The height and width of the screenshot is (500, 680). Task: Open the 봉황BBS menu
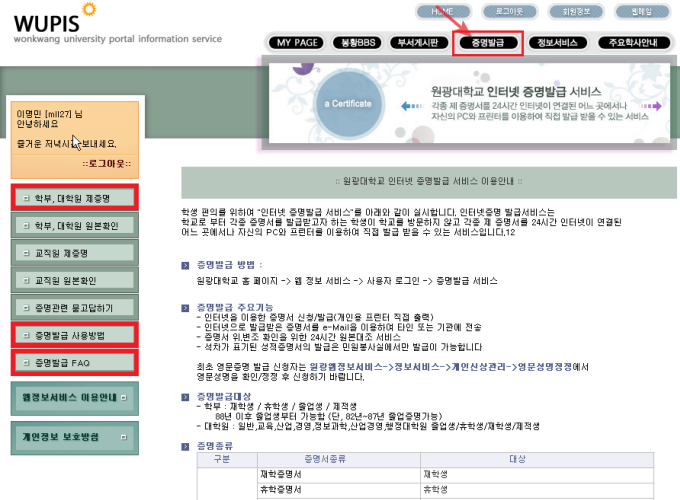[x=358, y=42]
